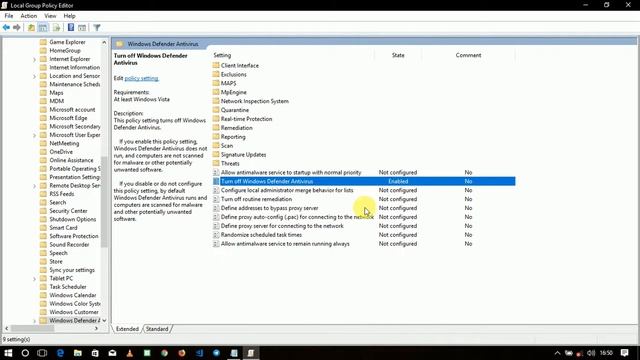This screenshot has height=360, width=640.
Task: Expand the Tablet PC tree node
Action: [x=34, y=279]
